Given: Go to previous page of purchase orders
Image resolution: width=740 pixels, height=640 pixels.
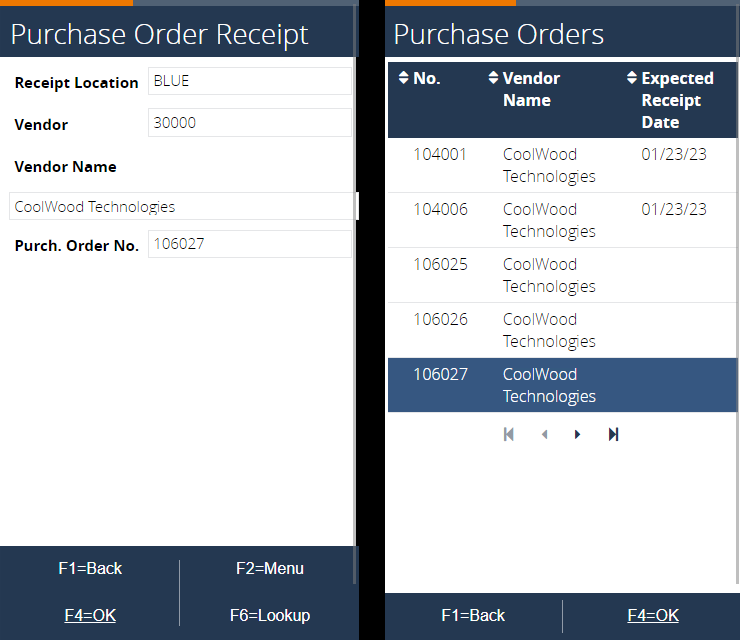Looking at the screenshot, I should (545, 434).
